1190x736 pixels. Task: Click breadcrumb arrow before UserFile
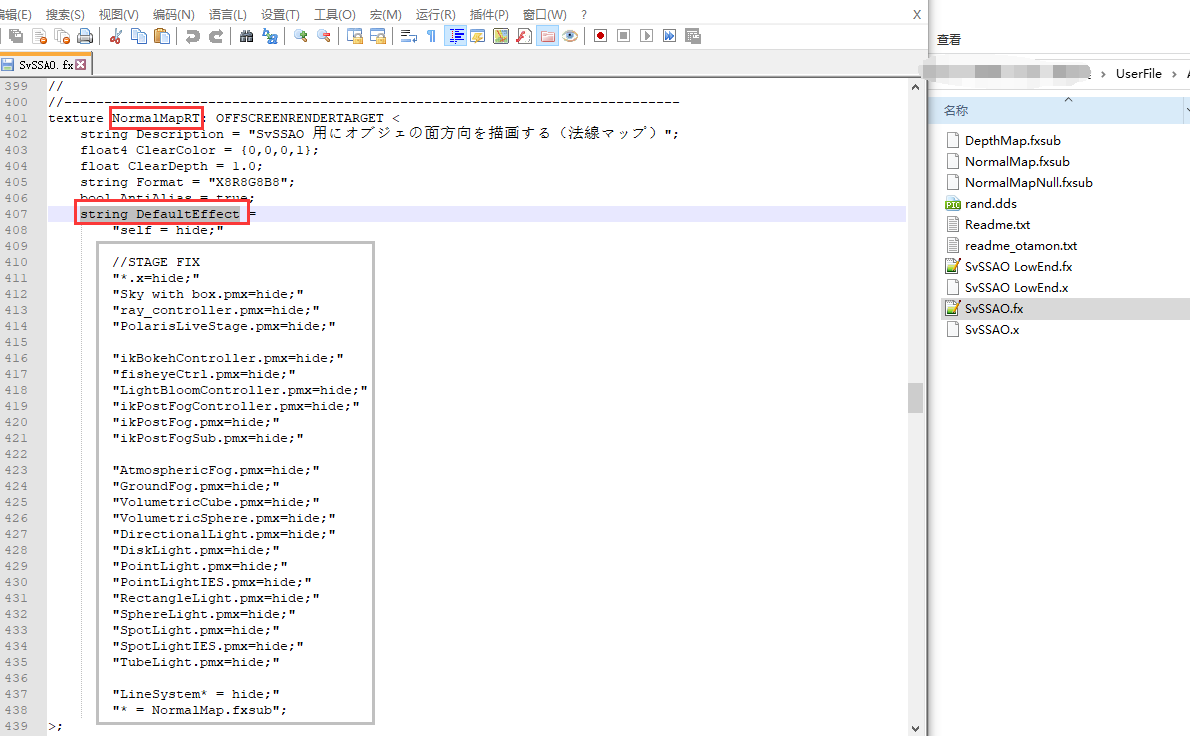(1103, 74)
